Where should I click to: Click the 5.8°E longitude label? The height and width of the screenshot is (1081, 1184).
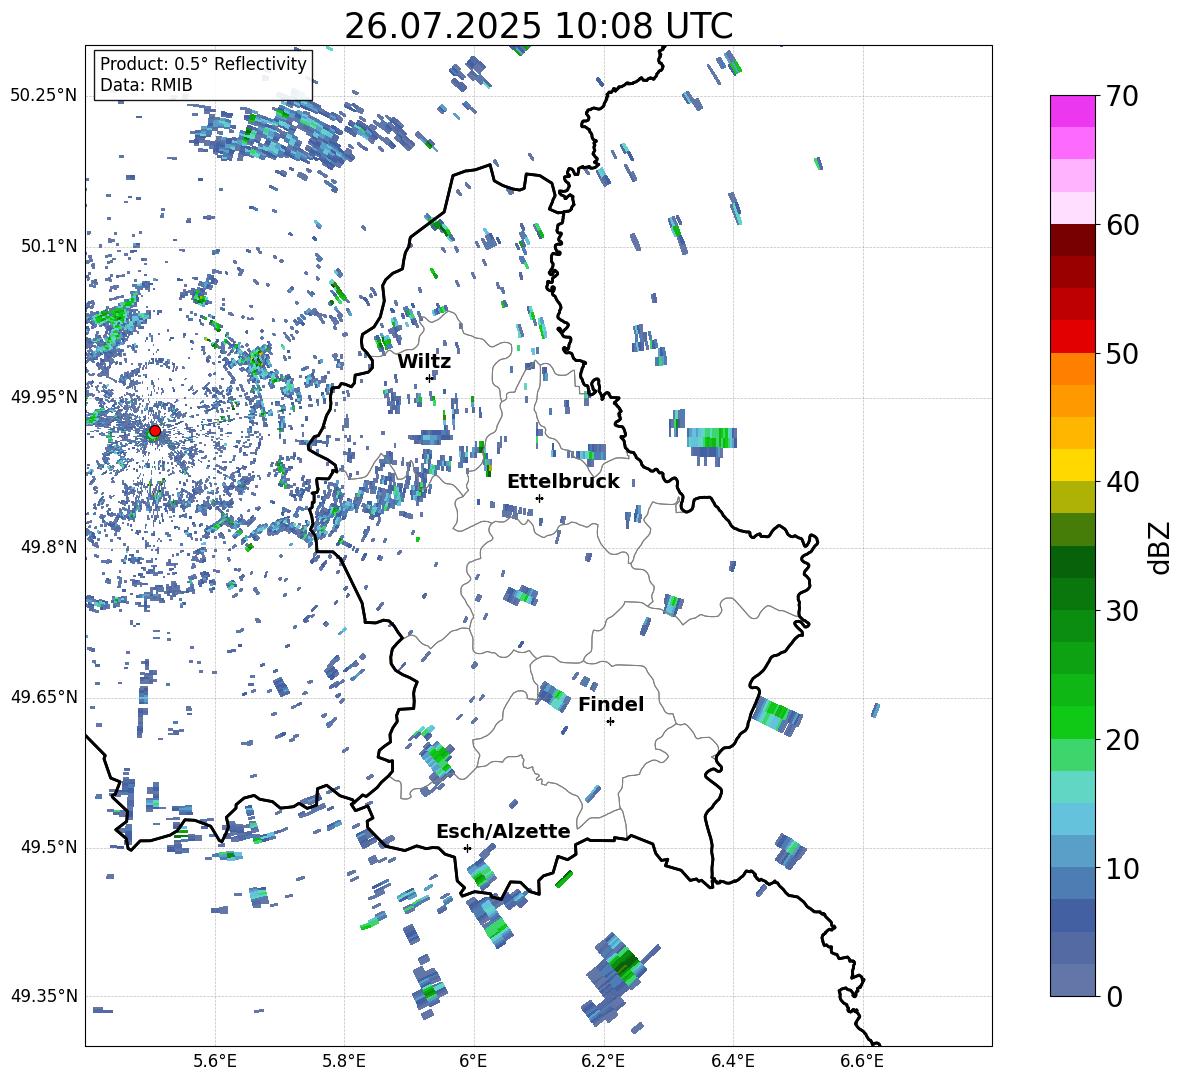(344, 1061)
